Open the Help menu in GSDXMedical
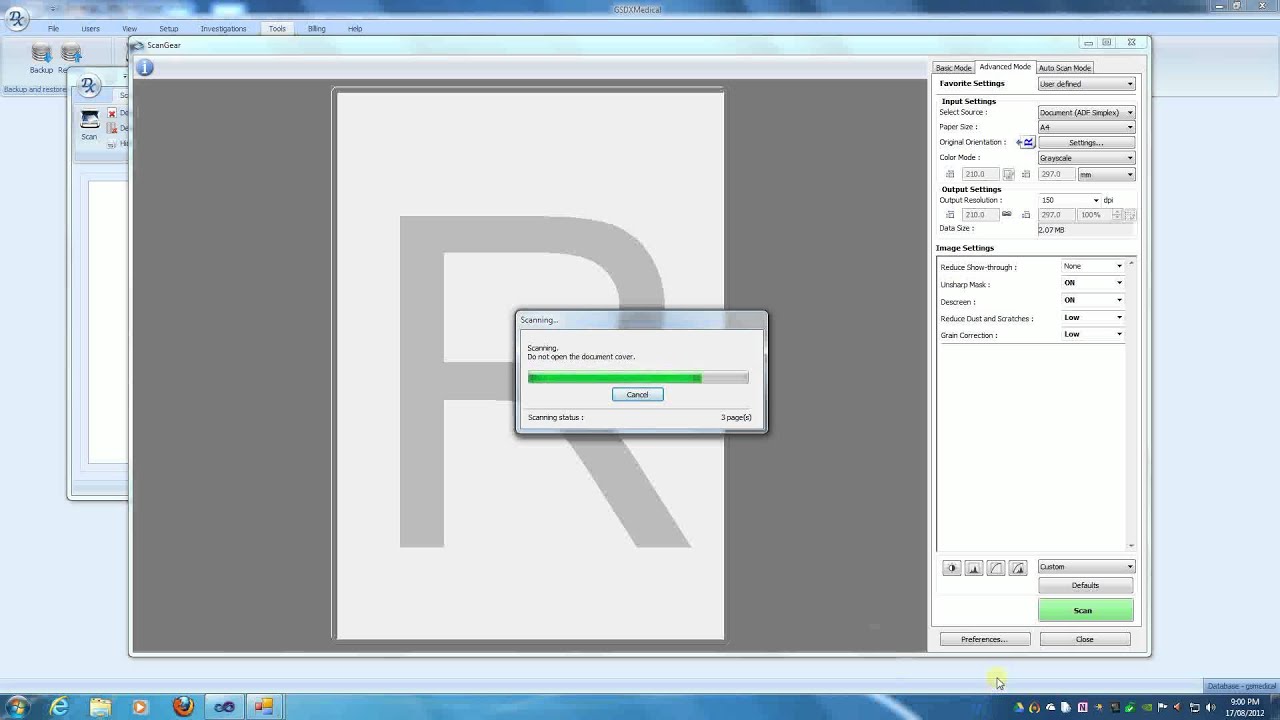1280x720 pixels. pyautogui.click(x=355, y=28)
